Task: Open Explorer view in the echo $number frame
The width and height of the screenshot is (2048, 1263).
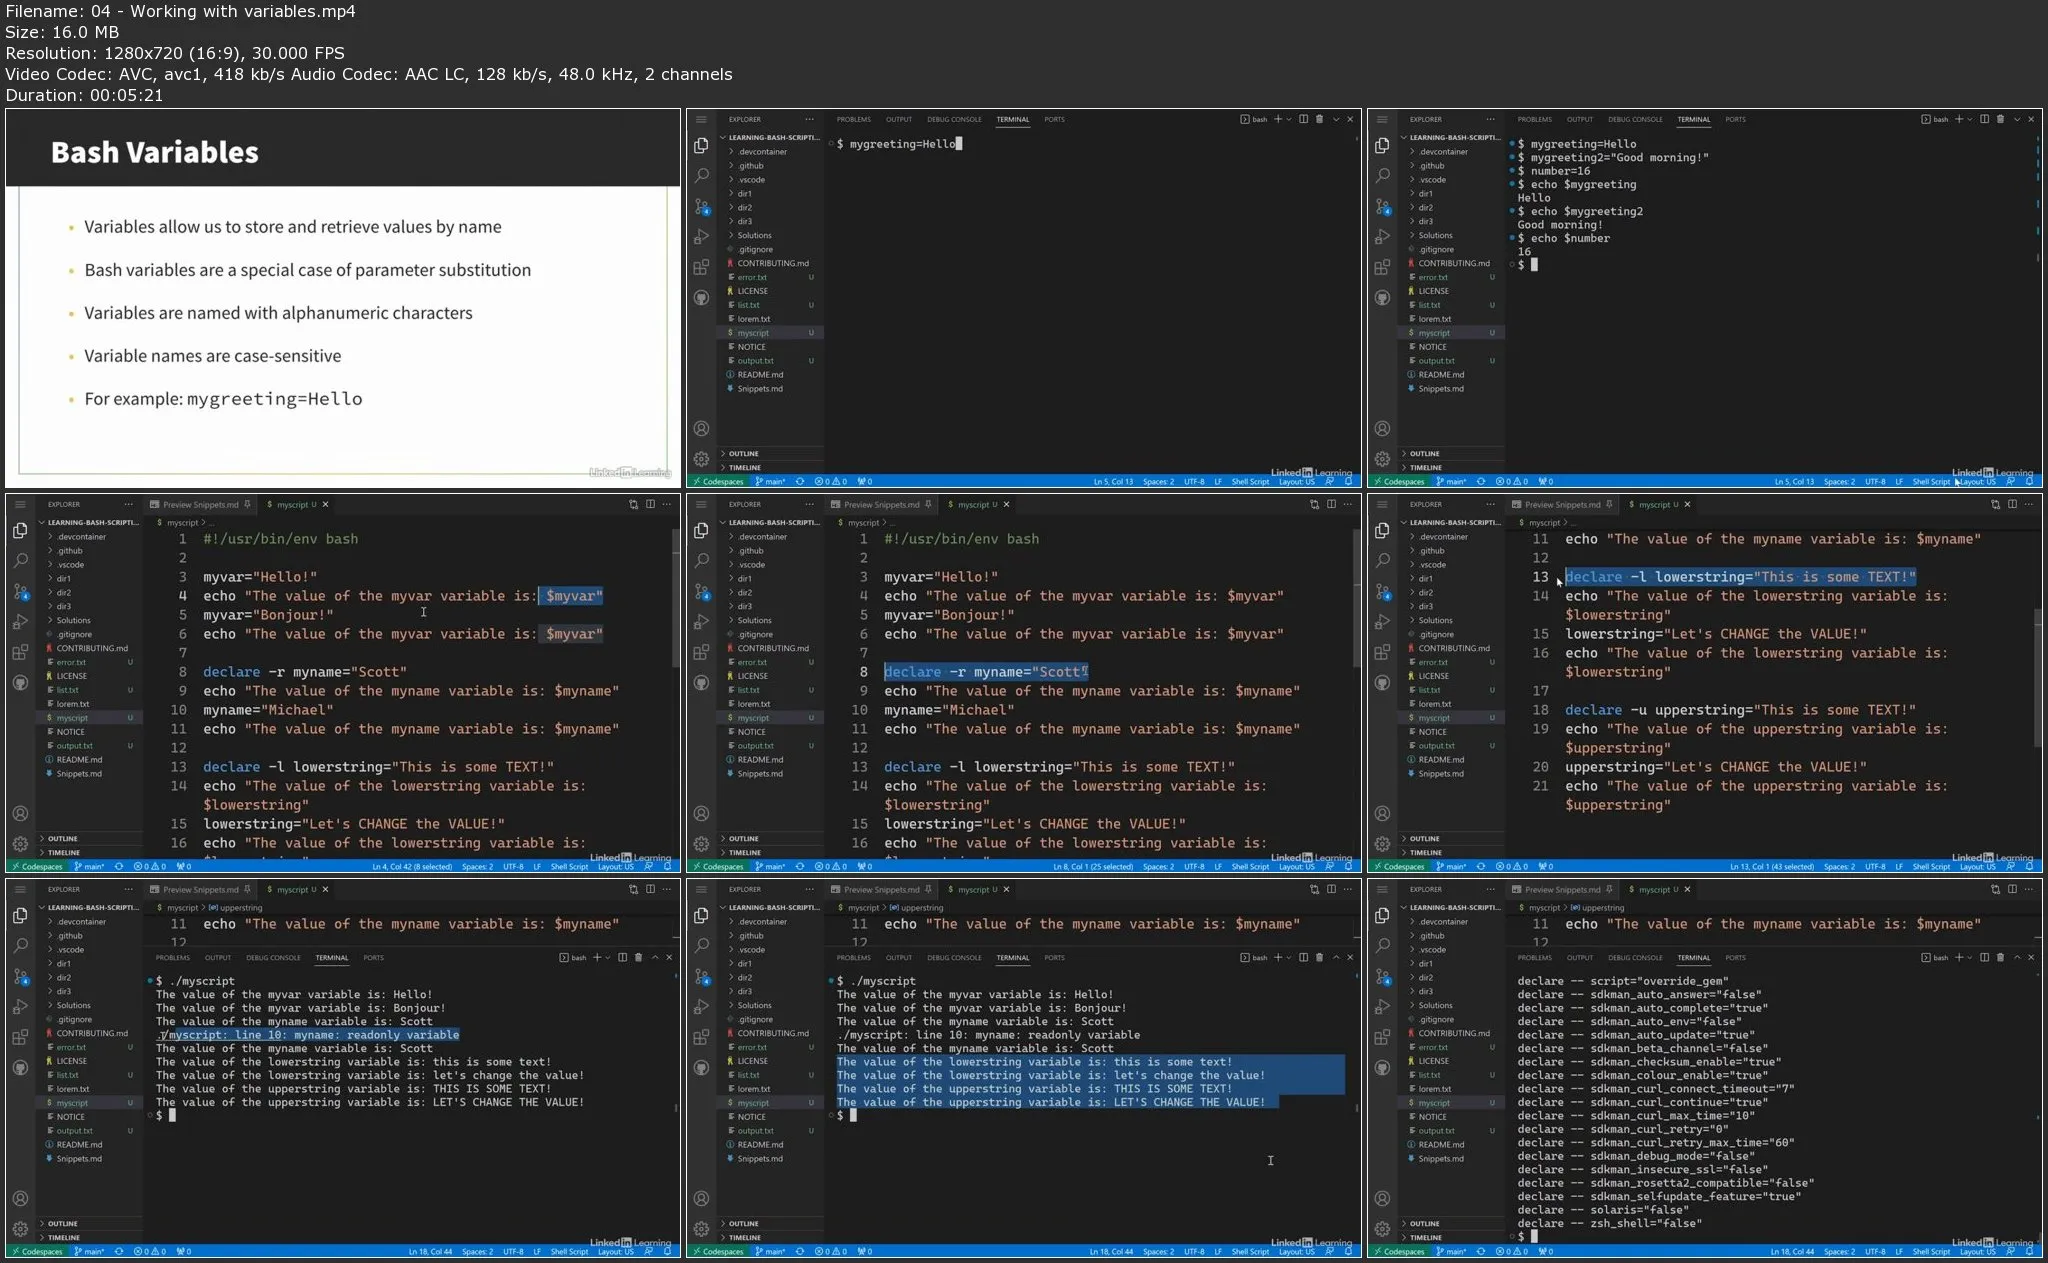Action: tap(1382, 145)
